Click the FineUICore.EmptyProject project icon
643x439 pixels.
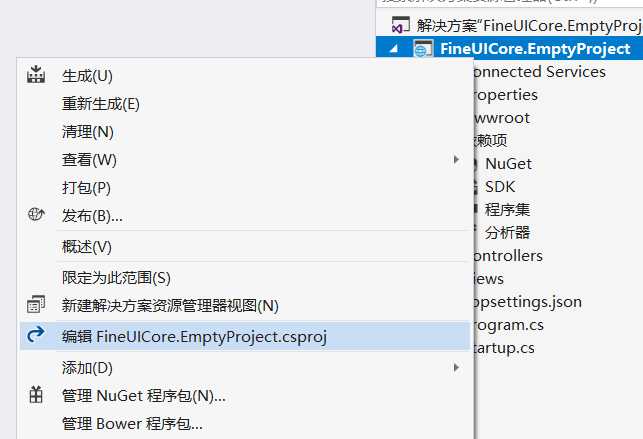424,48
